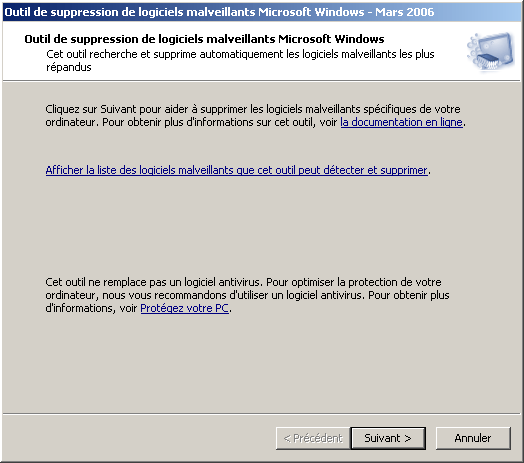Screen dimensions: 524x463
Task: Click the greyed-out Précédent button
Action: click(313, 438)
